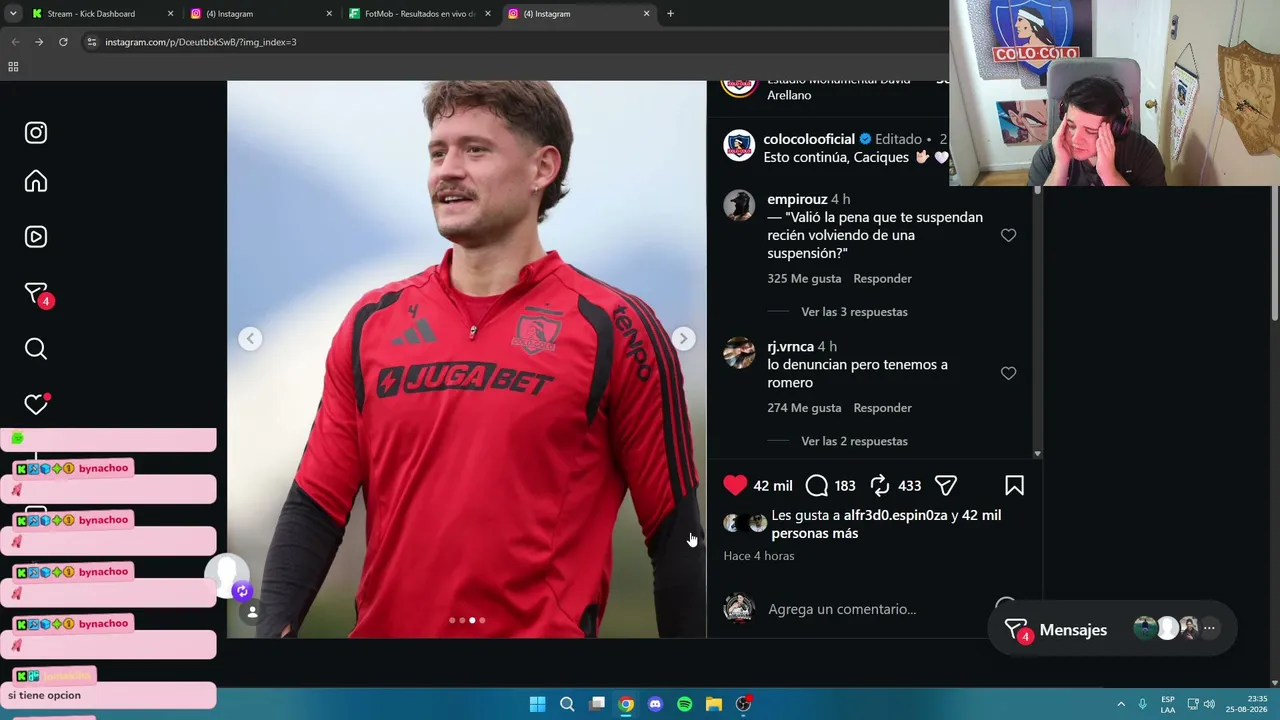
Task: Open the taskbar microphone indicator
Action: pyautogui.click(x=1142, y=704)
